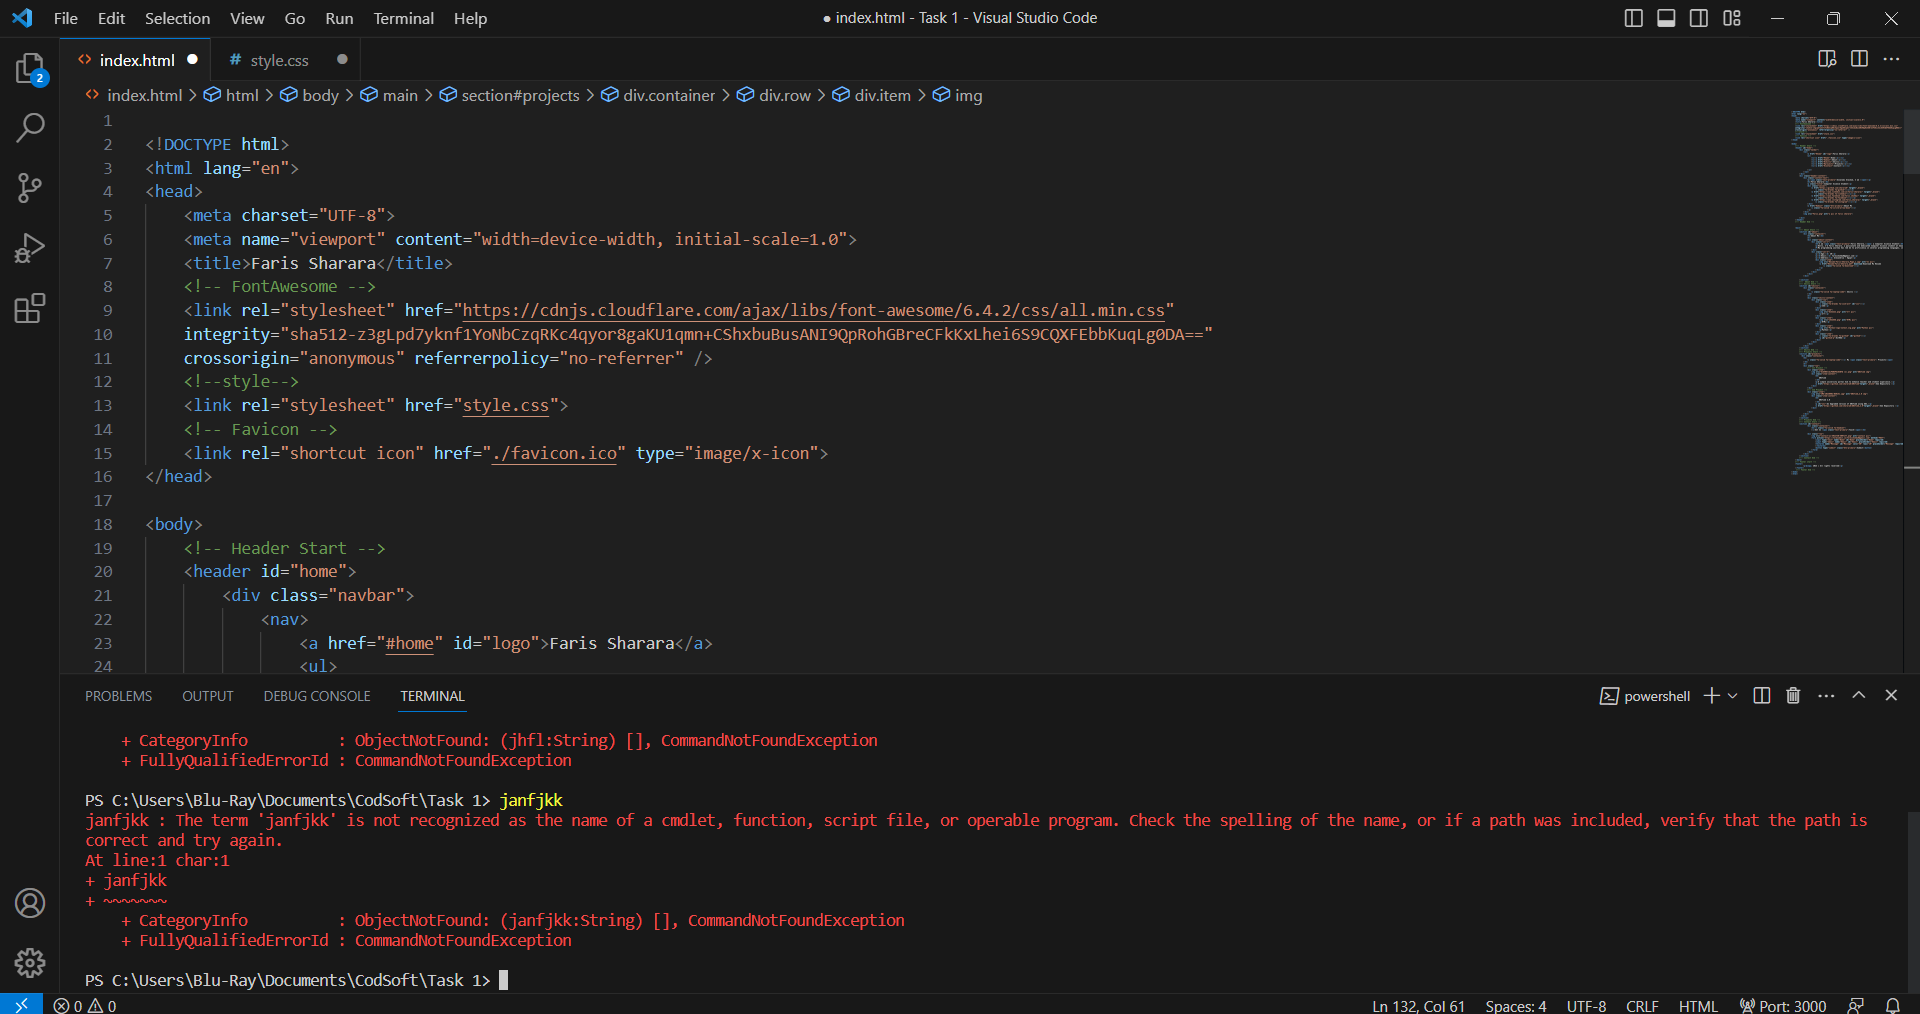Close the terminal panel
Viewport: 1920px width, 1014px height.
[x=1891, y=695]
